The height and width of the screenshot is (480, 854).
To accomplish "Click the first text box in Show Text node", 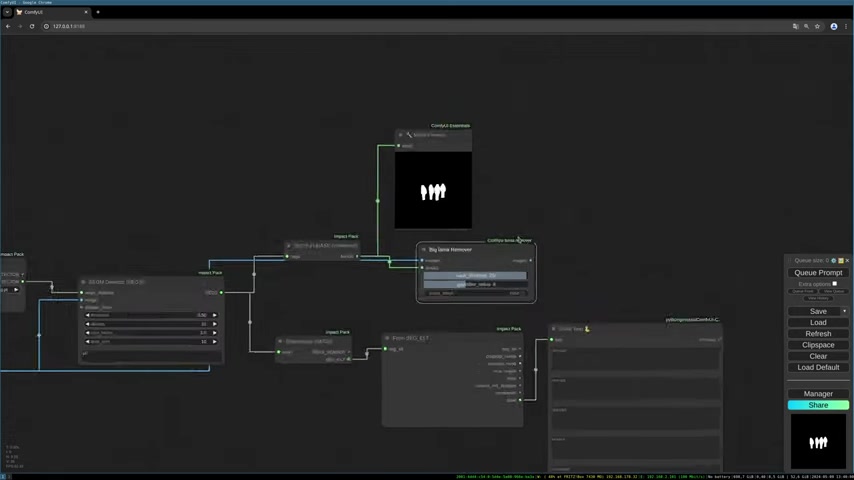I will pos(635,359).
